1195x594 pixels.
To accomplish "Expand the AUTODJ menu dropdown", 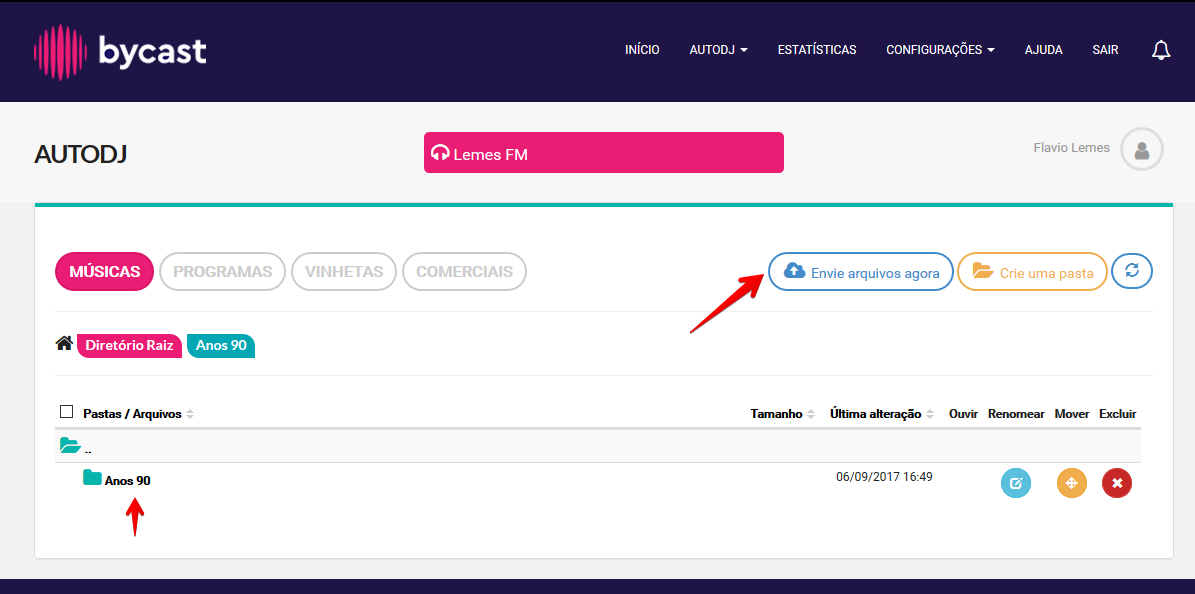I will [x=718, y=50].
